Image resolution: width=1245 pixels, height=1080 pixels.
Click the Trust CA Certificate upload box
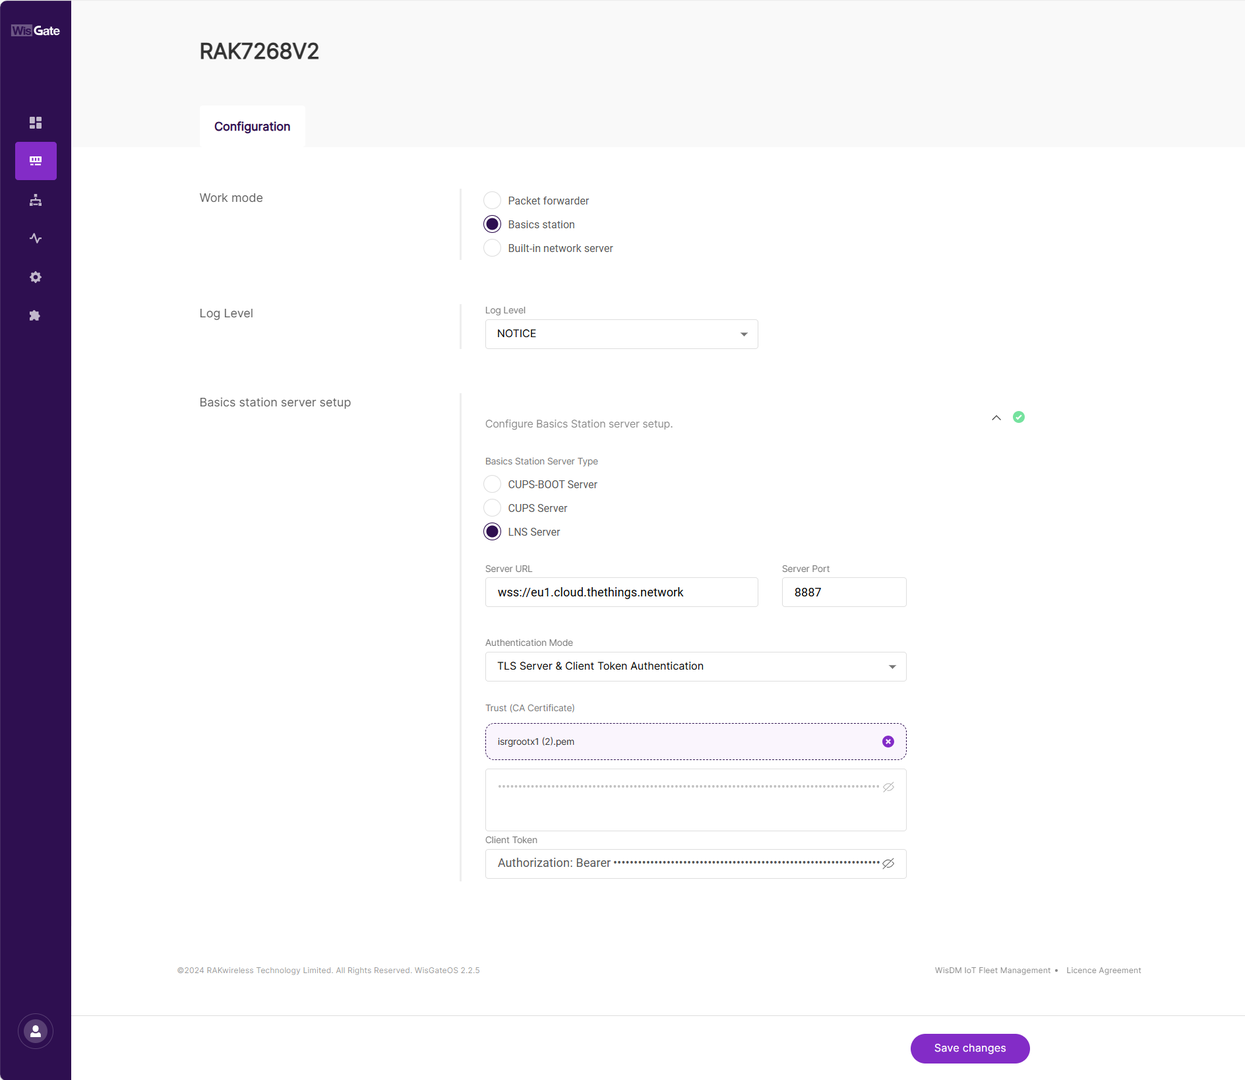695,742
